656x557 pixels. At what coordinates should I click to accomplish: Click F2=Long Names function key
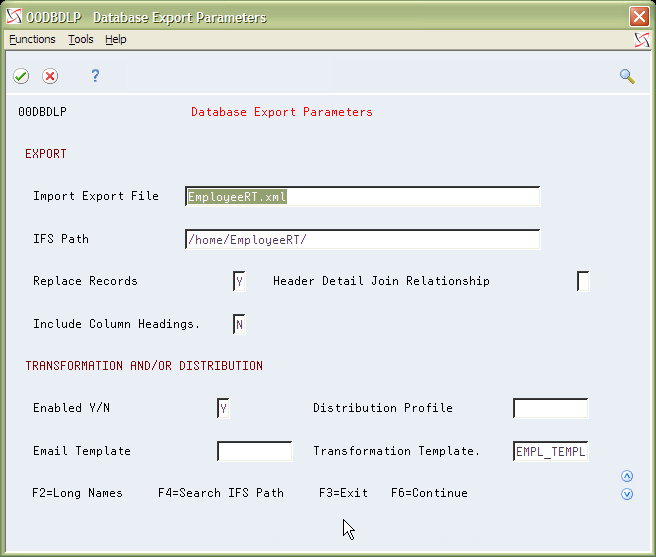click(77, 493)
